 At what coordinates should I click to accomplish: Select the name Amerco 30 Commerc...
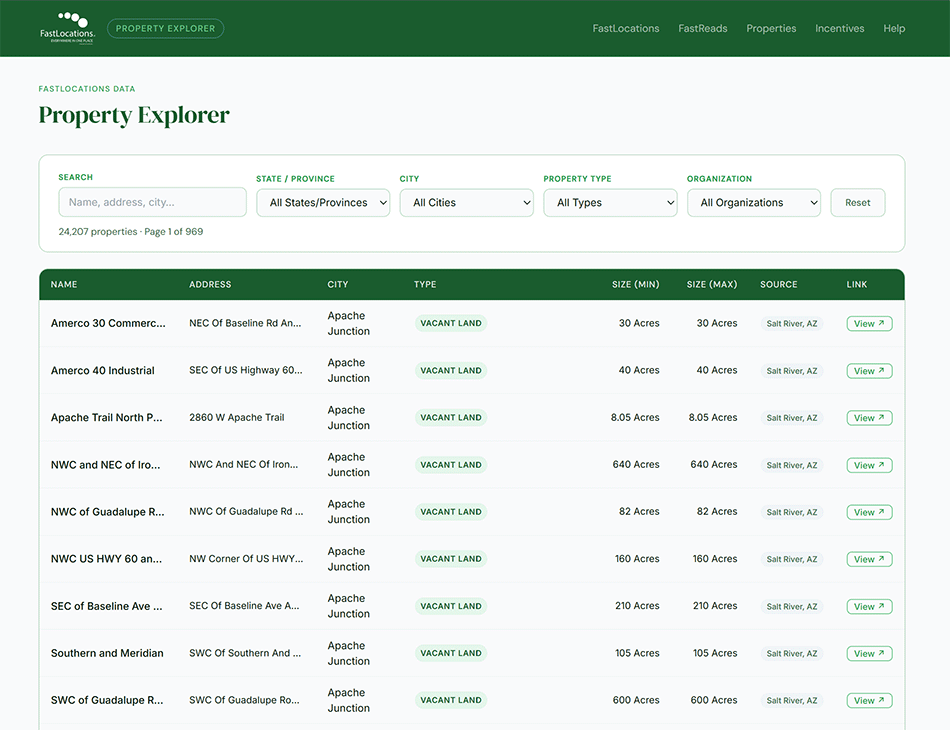pos(108,324)
